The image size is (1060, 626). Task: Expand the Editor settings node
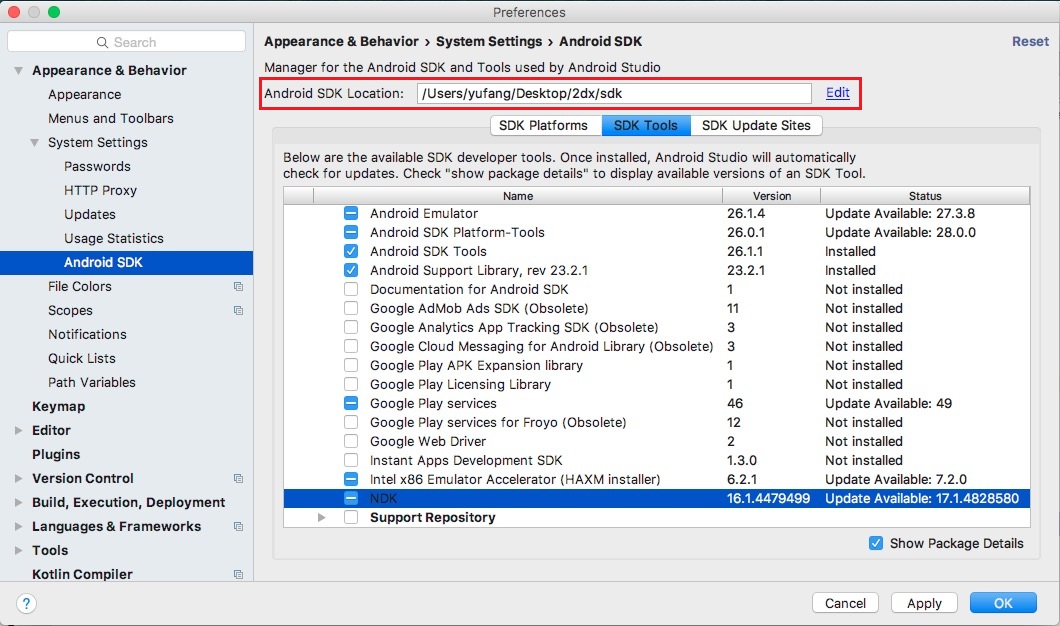pos(18,431)
